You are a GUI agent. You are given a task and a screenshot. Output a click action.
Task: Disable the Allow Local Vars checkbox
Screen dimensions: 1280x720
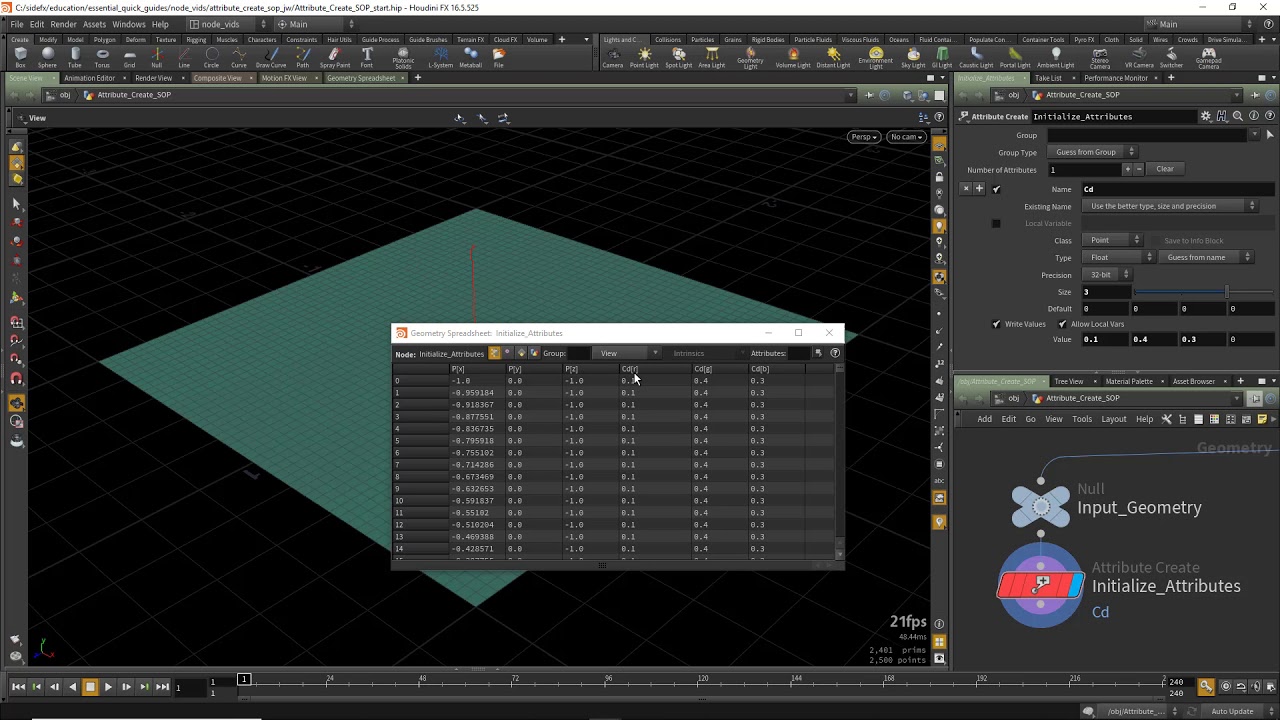pos(1062,324)
